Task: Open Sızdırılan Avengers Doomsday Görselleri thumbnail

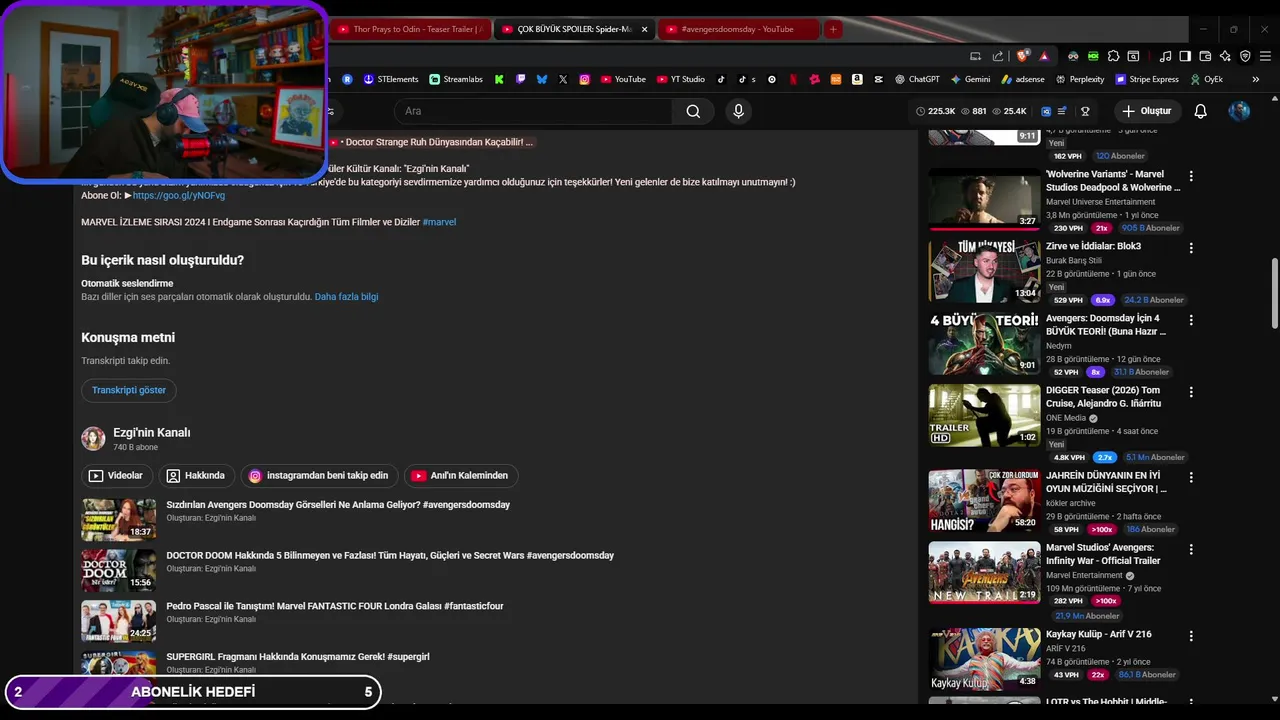Action: pyautogui.click(x=119, y=519)
